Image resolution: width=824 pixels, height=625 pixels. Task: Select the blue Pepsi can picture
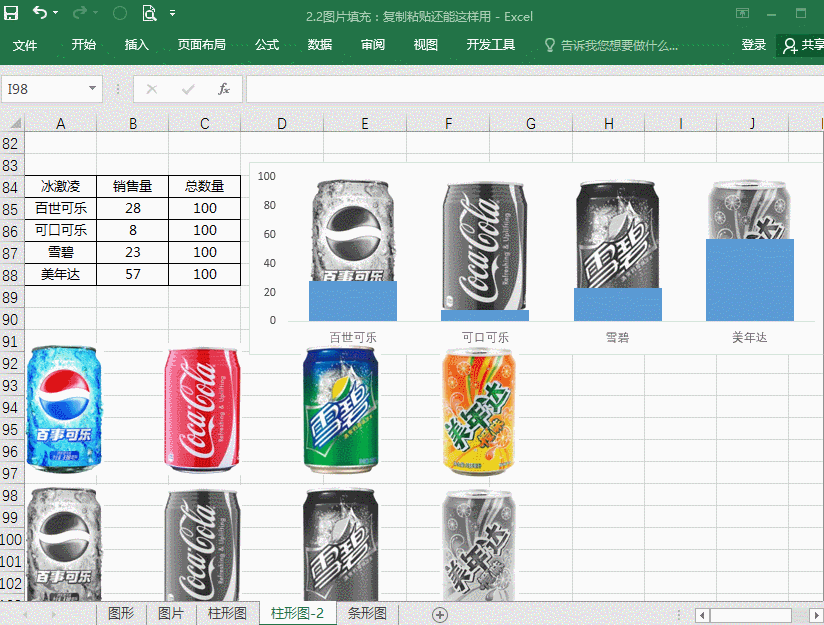click(x=64, y=408)
